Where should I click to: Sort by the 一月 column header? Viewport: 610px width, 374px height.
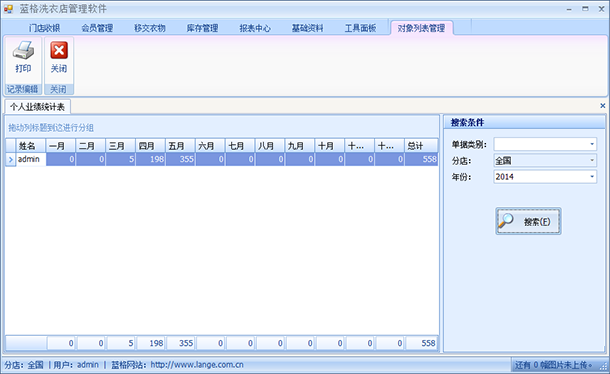coord(61,146)
